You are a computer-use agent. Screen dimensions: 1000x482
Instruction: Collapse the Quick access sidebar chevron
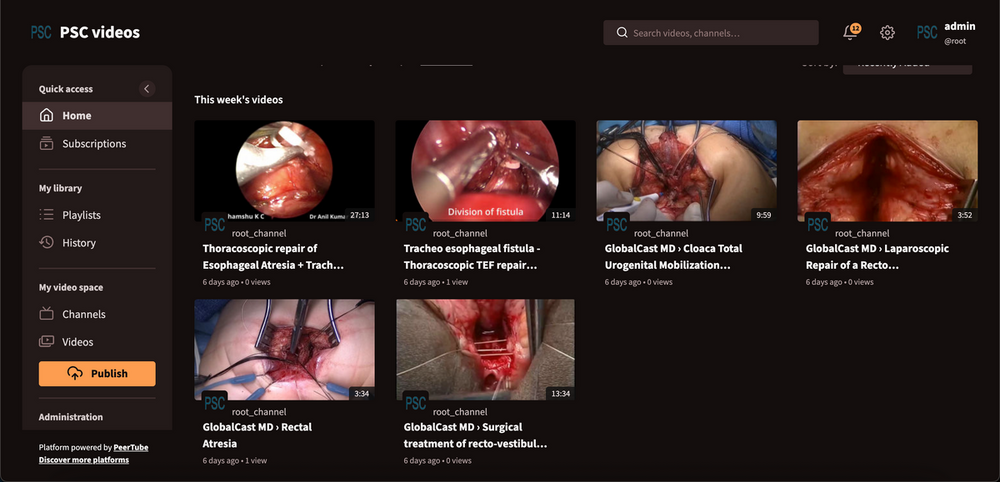click(x=147, y=89)
